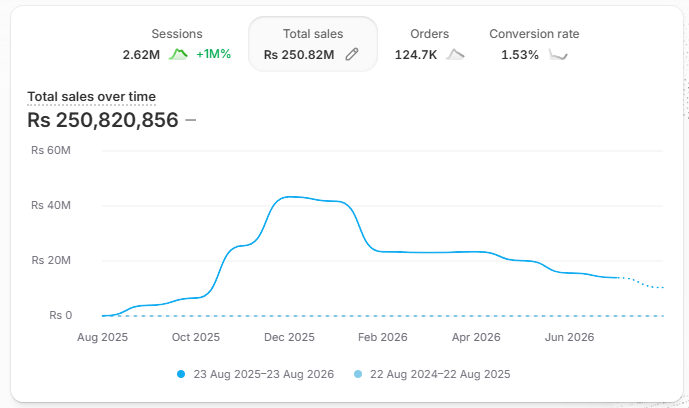Click the green Sessions sparkline icon

pos(178,54)
